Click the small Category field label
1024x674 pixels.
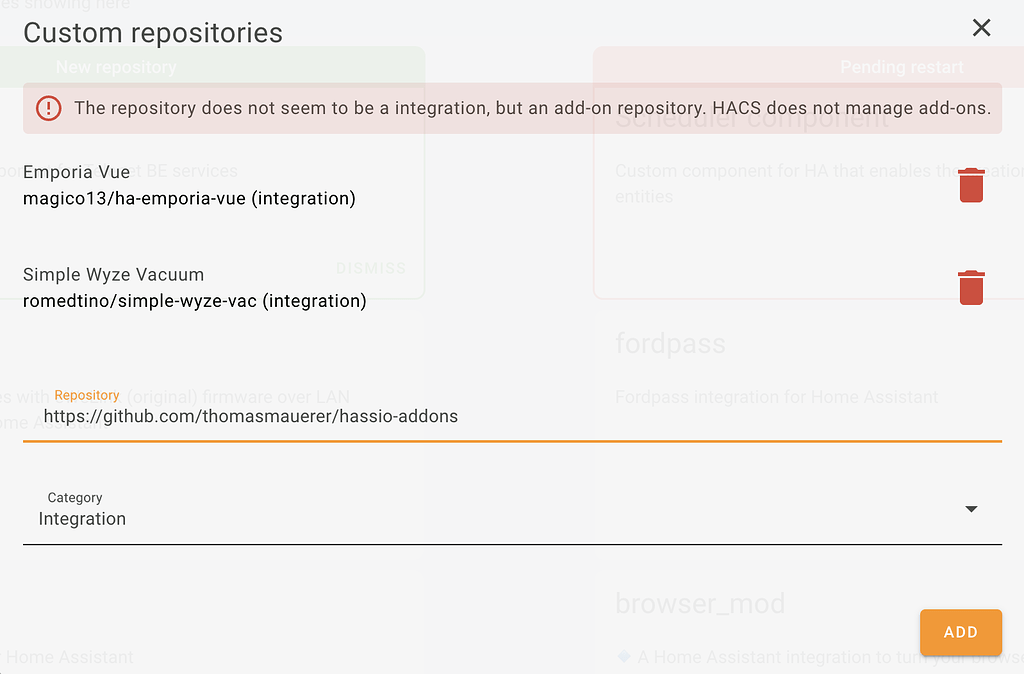pyautogui.click(x=75, y=497)
